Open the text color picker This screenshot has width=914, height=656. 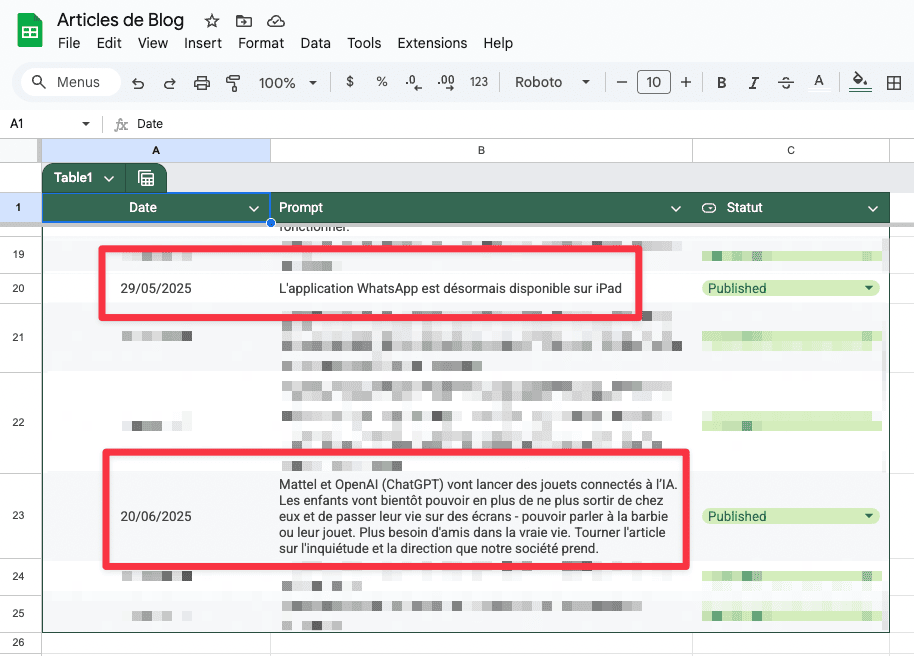coord(819,82)
